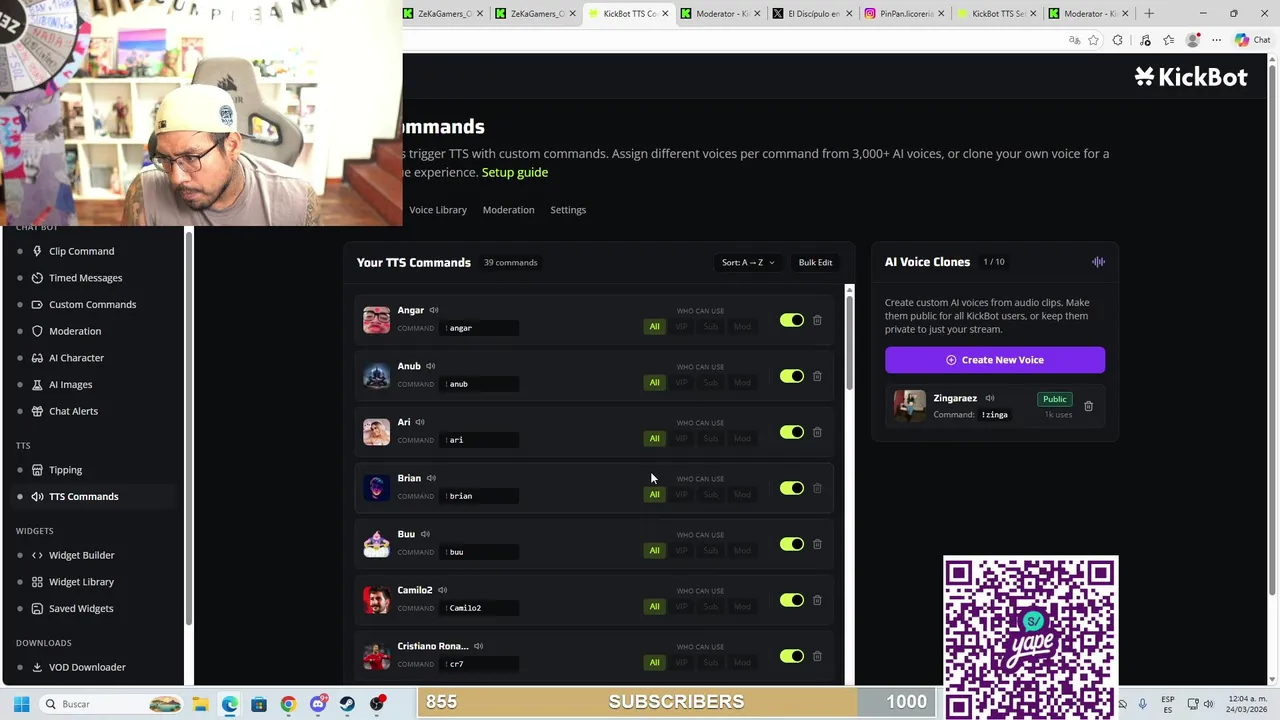Switch to PinPan.licoreria browser tab
The width and height of the screenshot is (1280, 720).
(x=903, y=13)
